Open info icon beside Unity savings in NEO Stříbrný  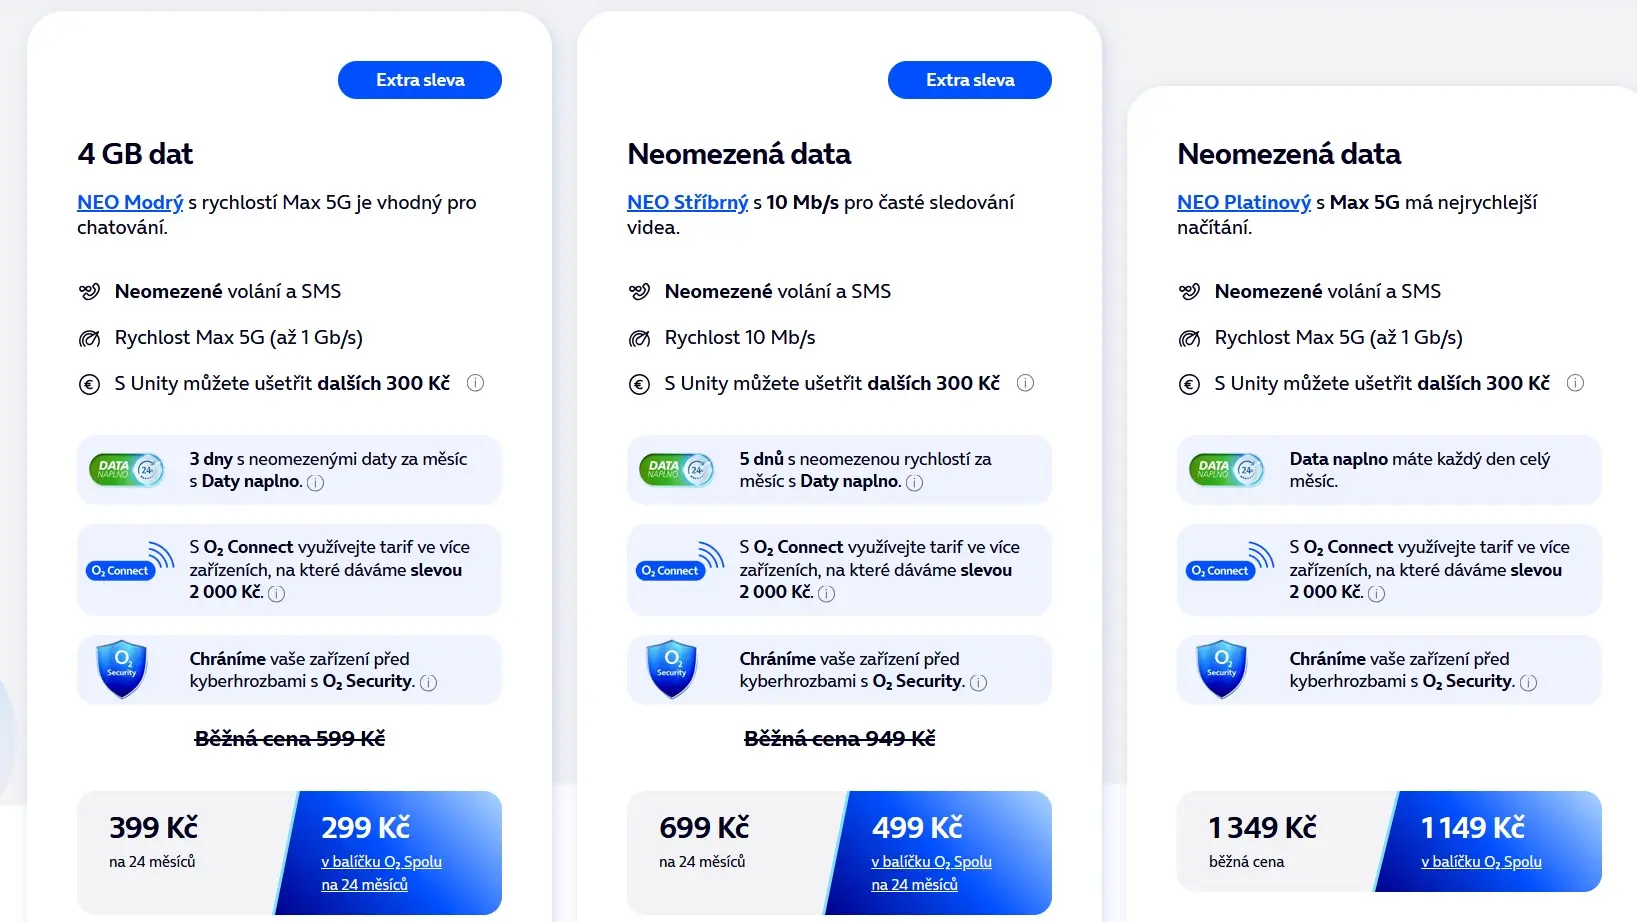1026,383
